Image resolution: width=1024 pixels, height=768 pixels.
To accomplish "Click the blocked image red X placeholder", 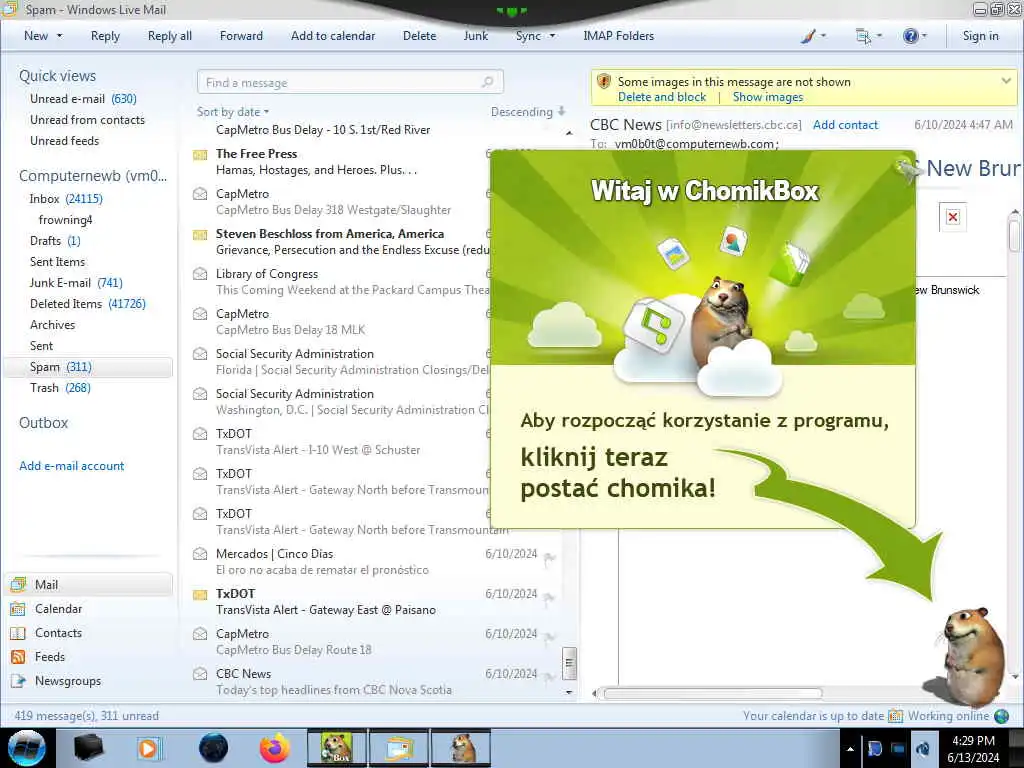I will point(953,217).
